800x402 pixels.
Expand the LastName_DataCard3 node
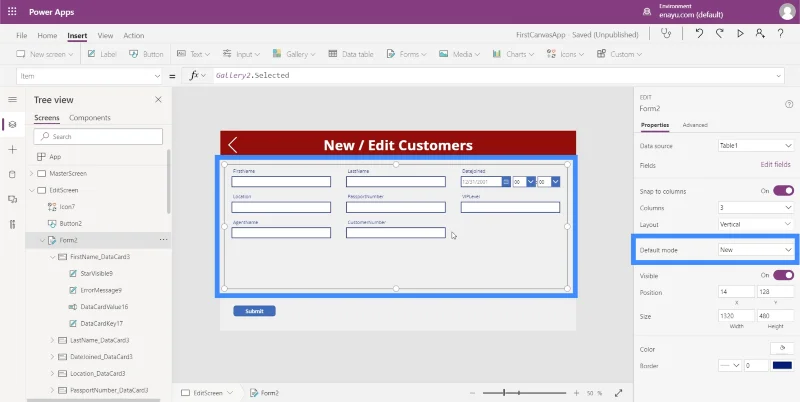[52, 340]
